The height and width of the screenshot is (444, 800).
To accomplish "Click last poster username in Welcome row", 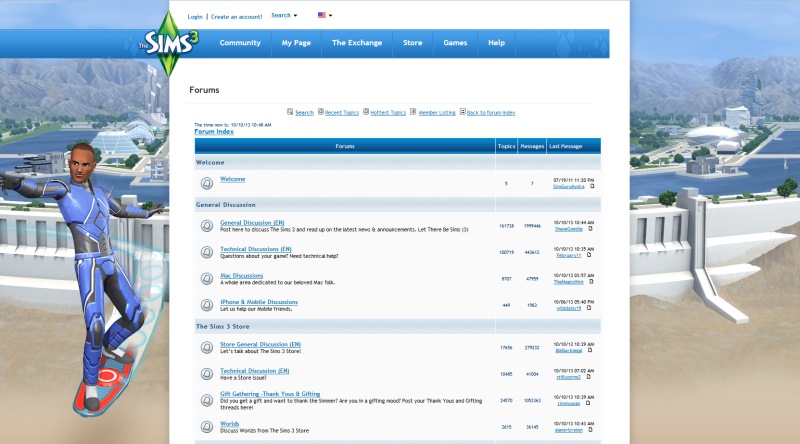I will point(568,187).
